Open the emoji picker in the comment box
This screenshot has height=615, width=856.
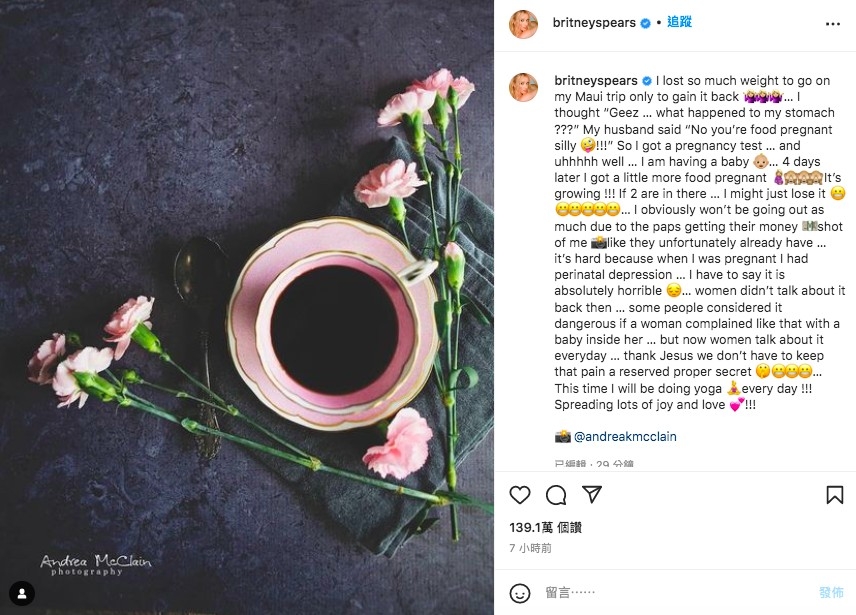click(x=520, y=593)
